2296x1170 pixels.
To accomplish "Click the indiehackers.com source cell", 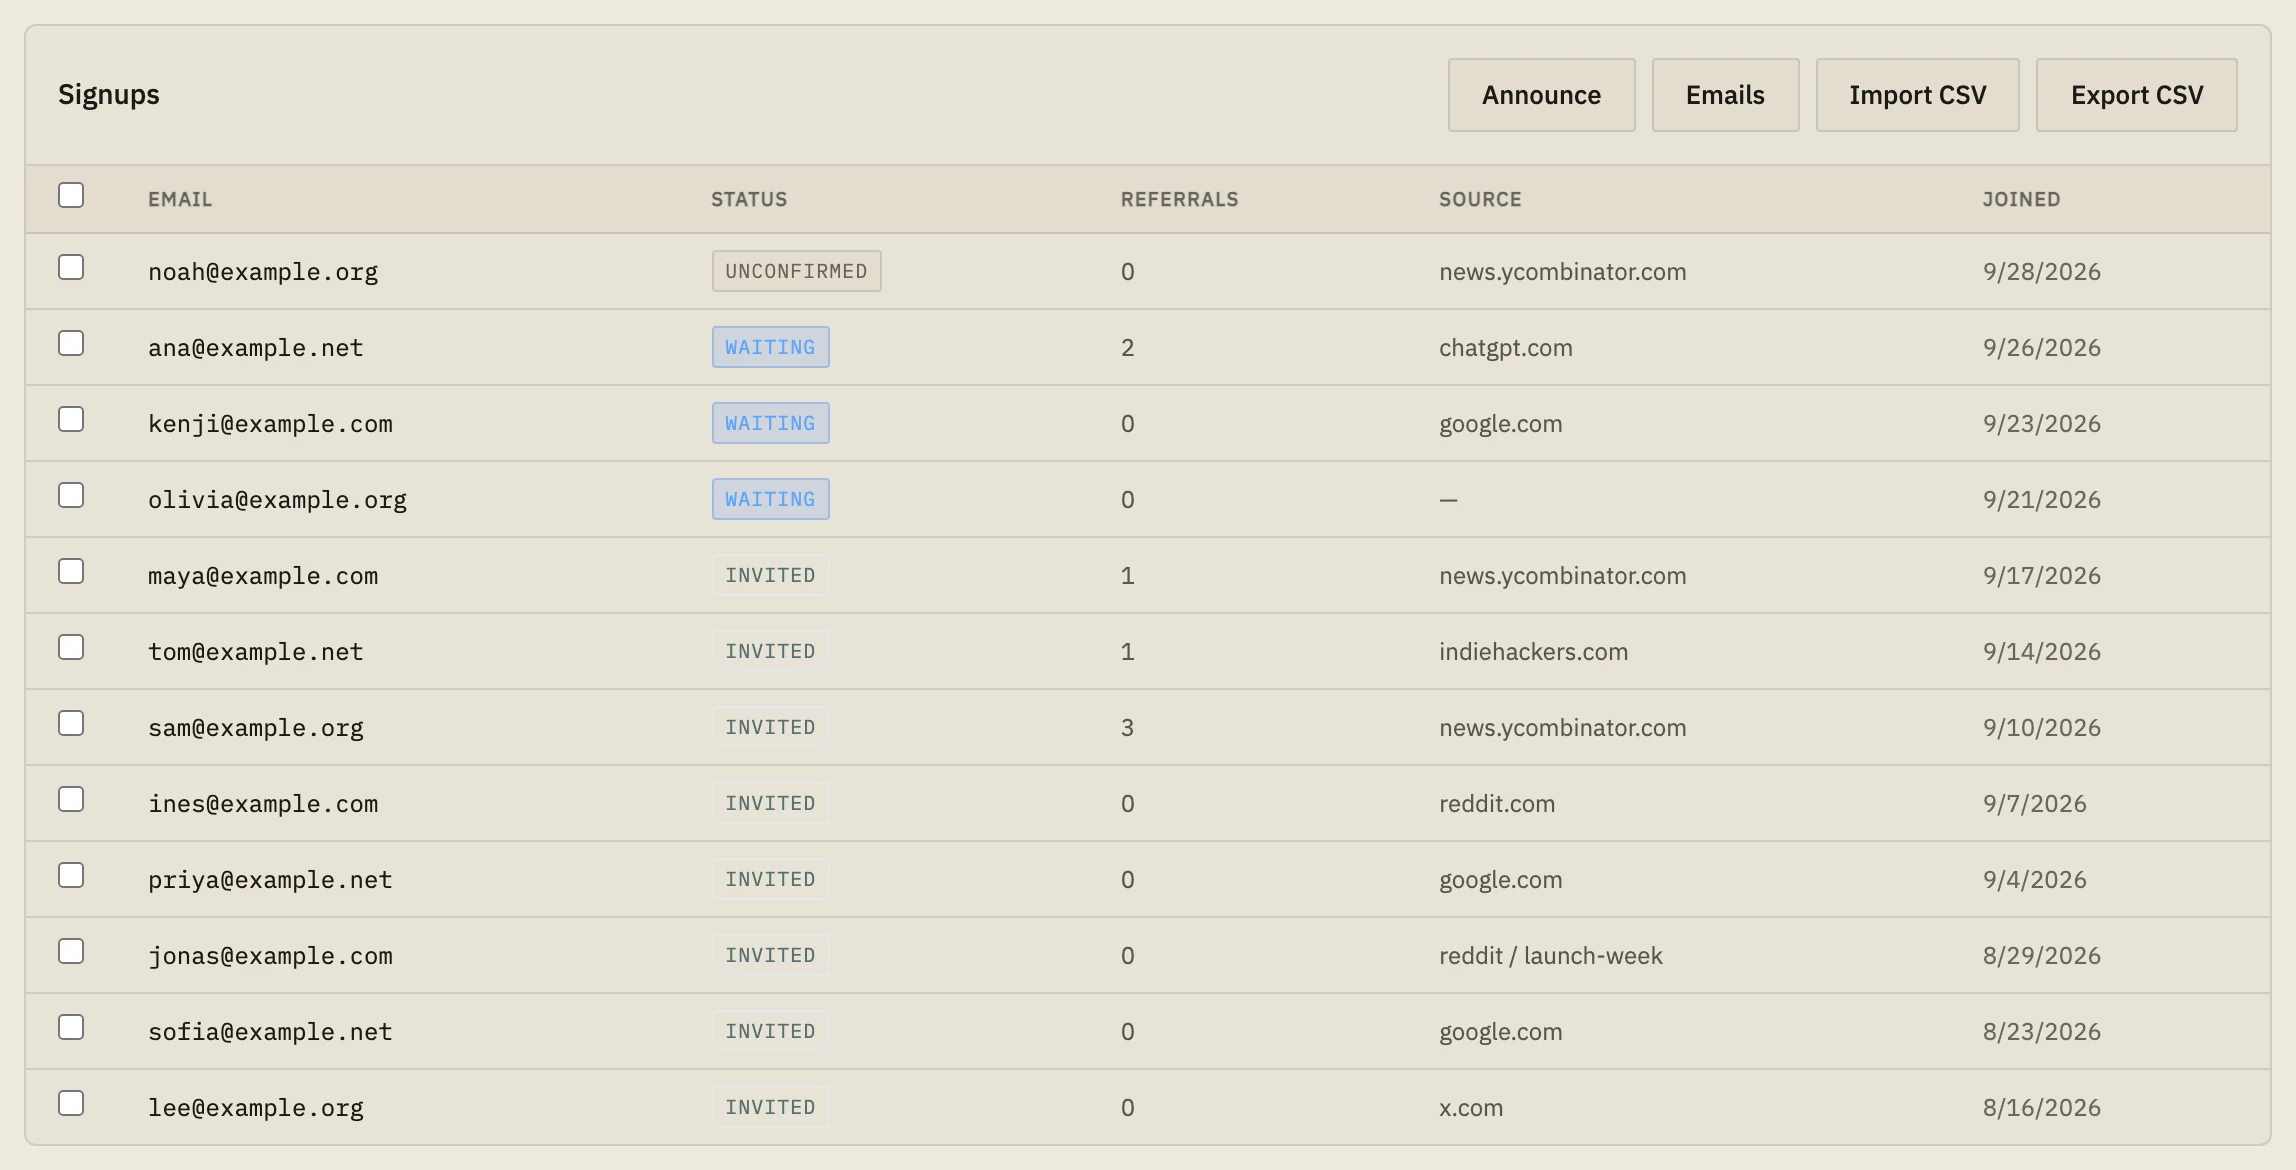I will click(x=1533, y=652).
